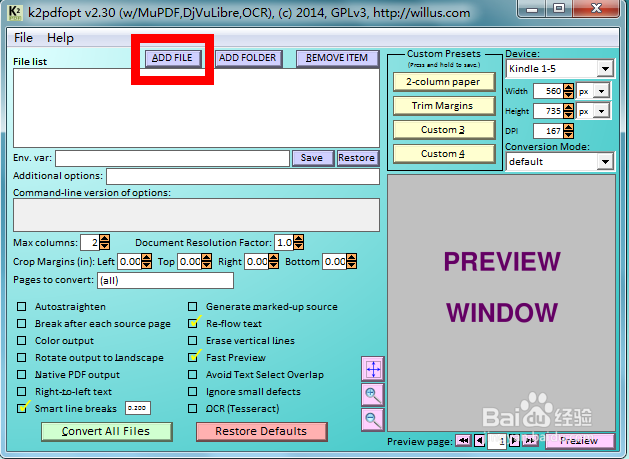Image resolution: width=629 pixels, height=459 pixels.
Task: Adjust the Height value stepper
Action: (568, 111)
